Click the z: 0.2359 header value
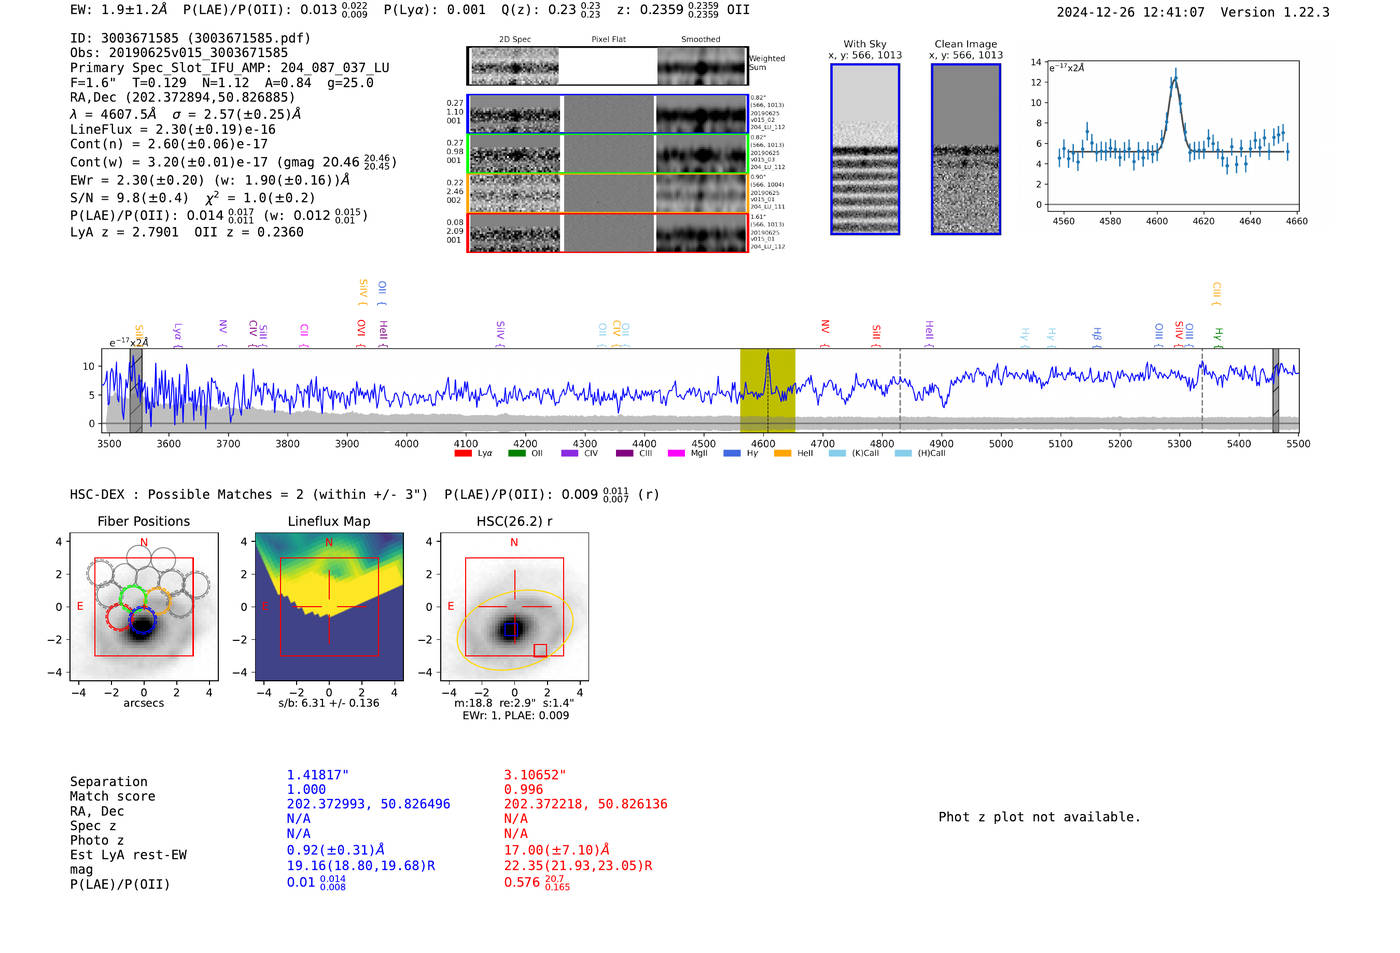Image resolution: width=1400 pixels, height=953 pixels. click(670, 10)
